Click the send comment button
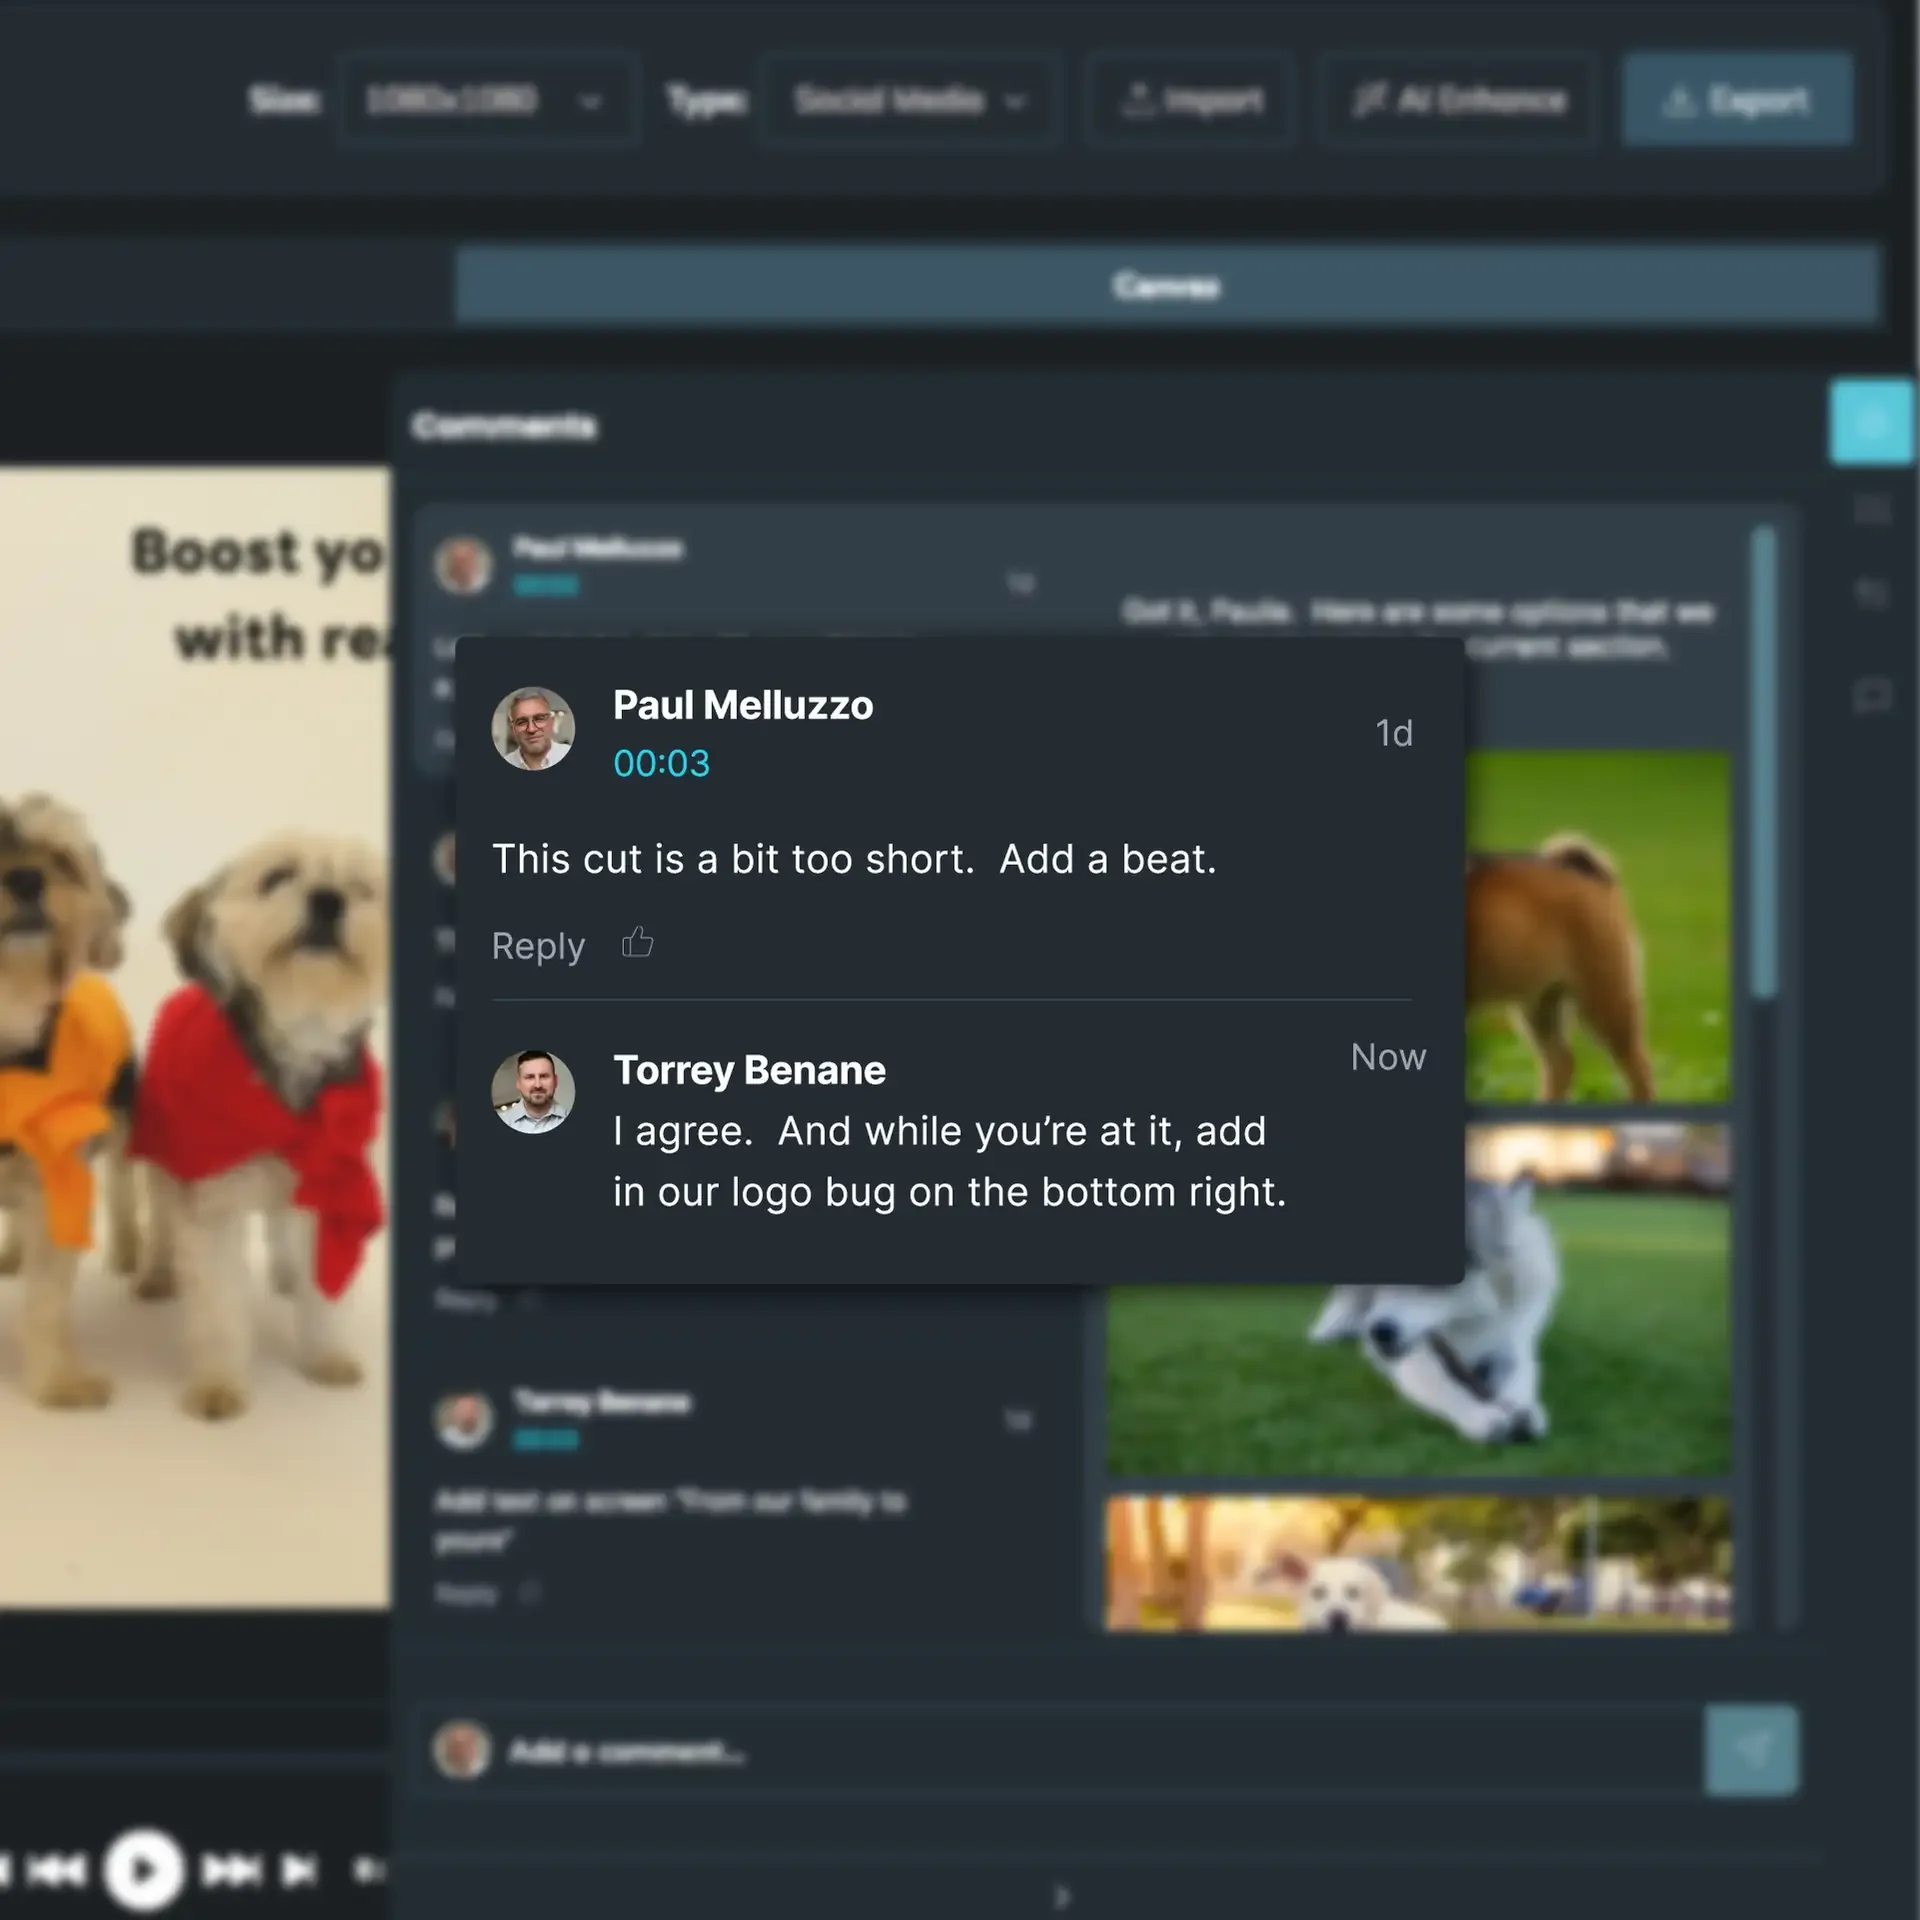 click(x=1750, y=1750)
